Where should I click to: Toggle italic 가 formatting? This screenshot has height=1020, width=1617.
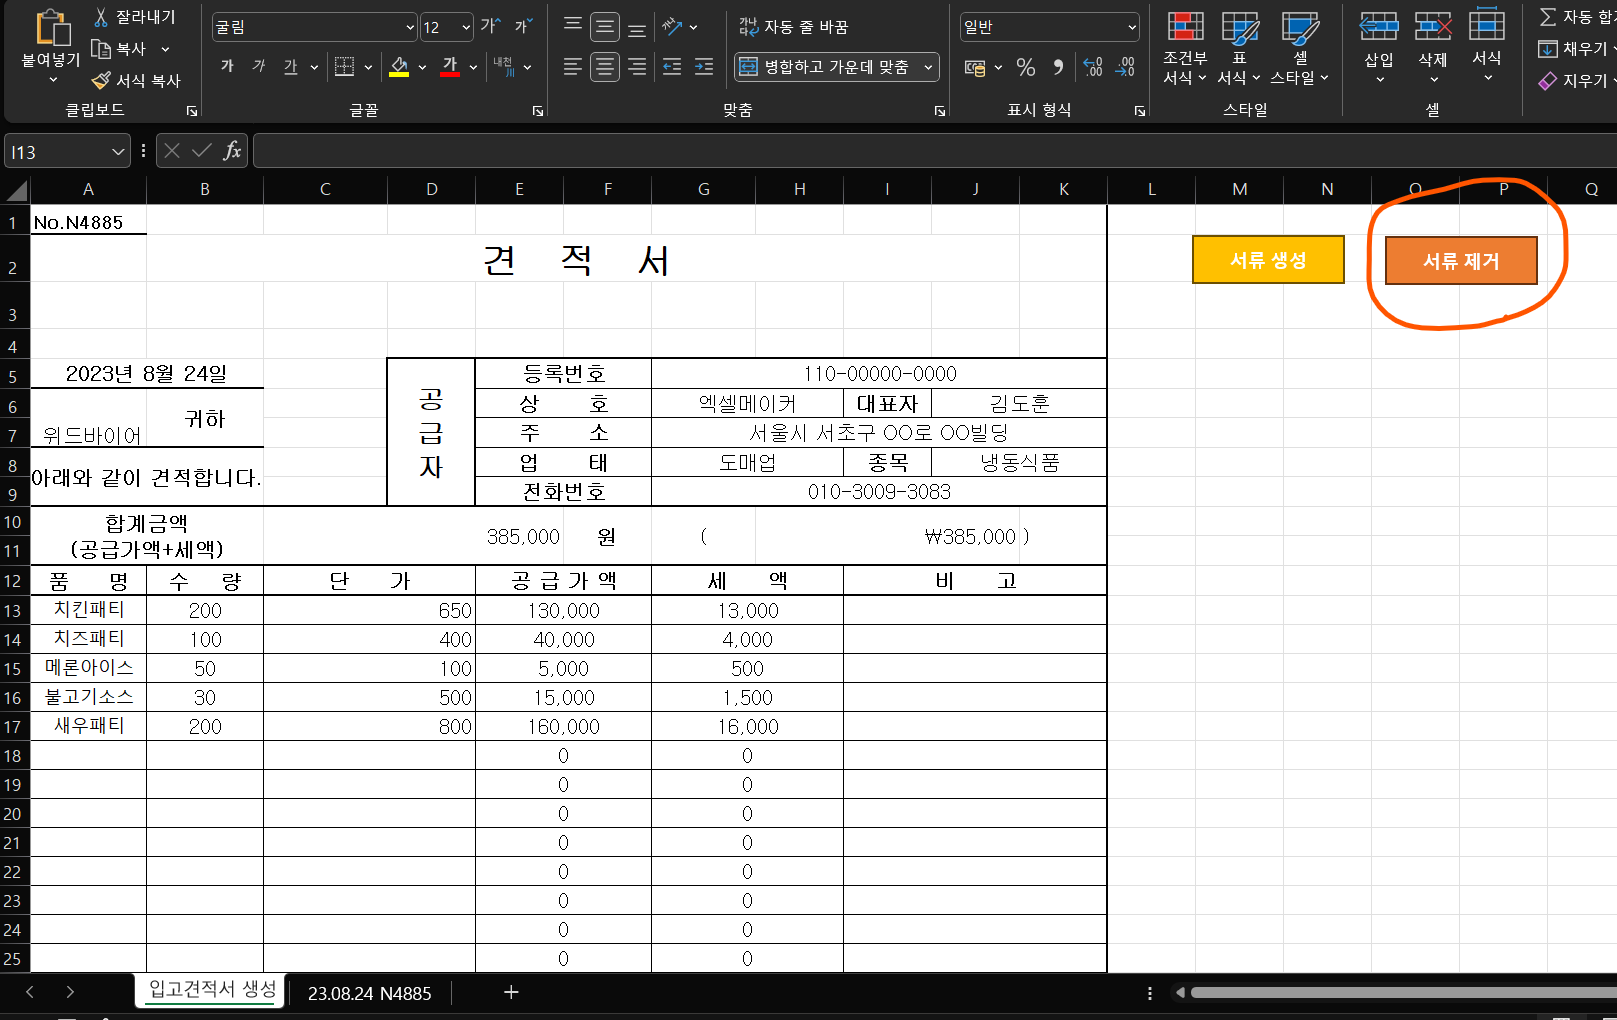(x=259, y=67)
